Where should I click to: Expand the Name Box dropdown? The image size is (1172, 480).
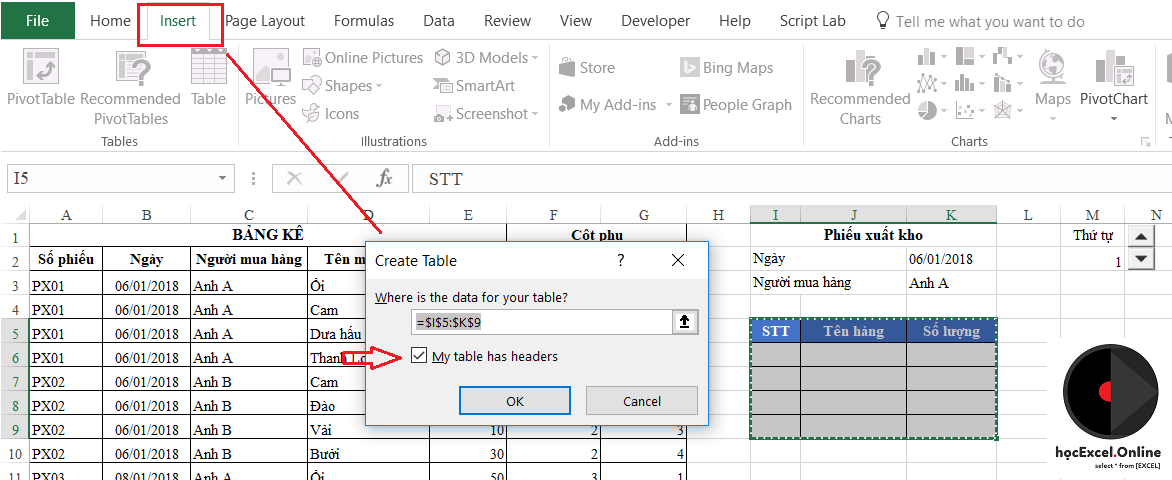click(x=224, y=179)
